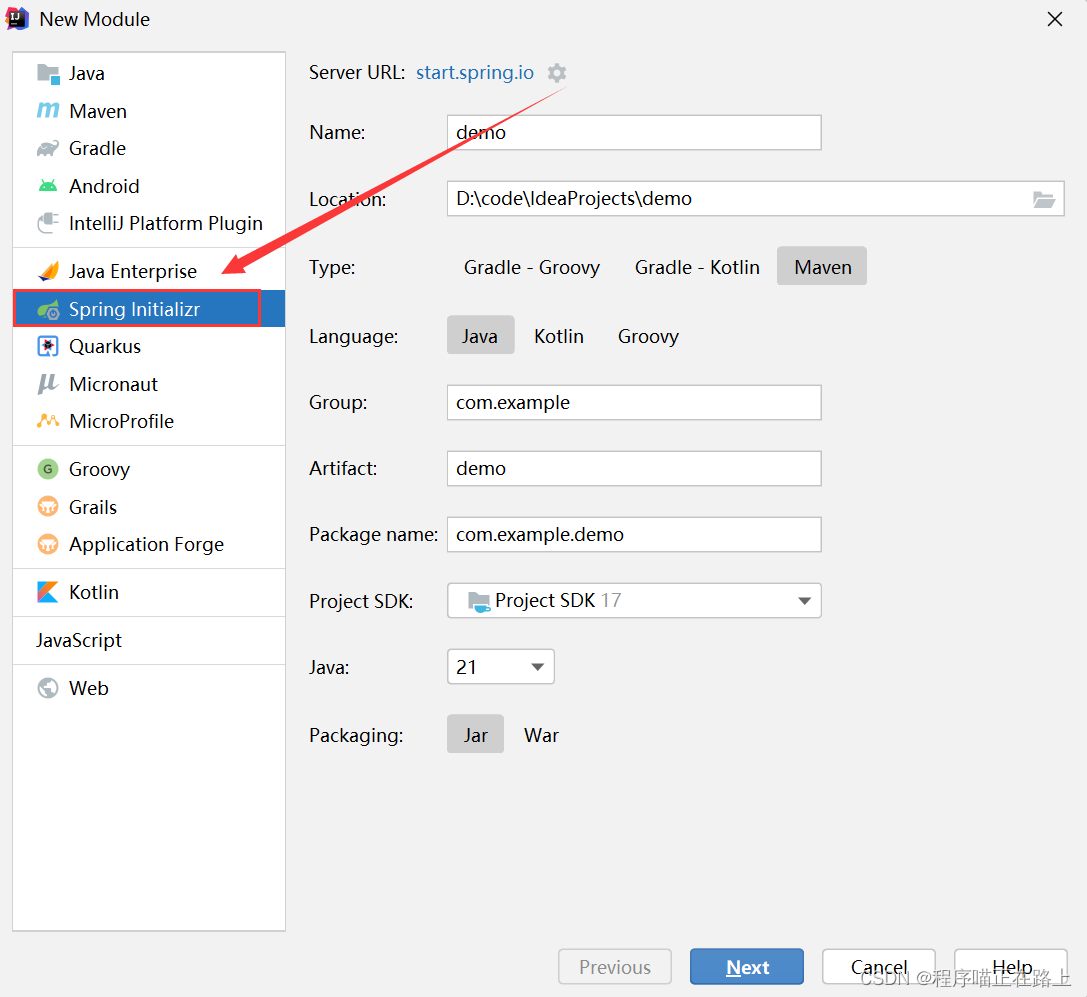Set language to Kotlin
The width and height of the screenshot is (1087, 997).
pyautogui.click(x=558, y=336)
